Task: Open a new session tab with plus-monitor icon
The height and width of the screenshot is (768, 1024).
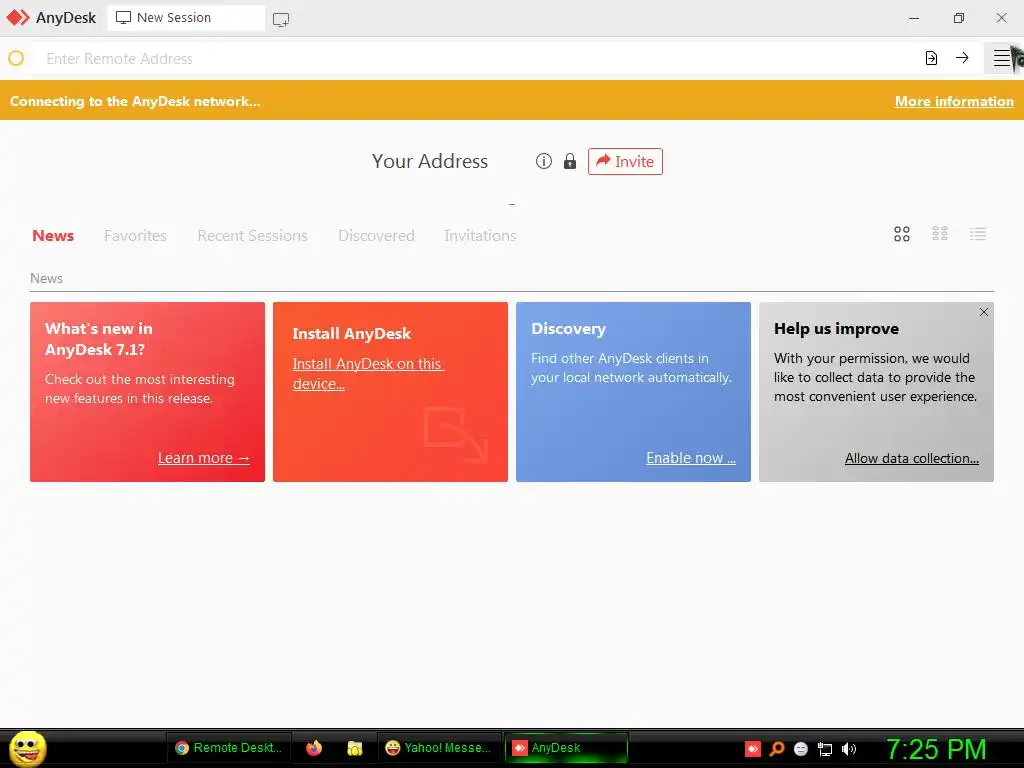Action: 281,20
